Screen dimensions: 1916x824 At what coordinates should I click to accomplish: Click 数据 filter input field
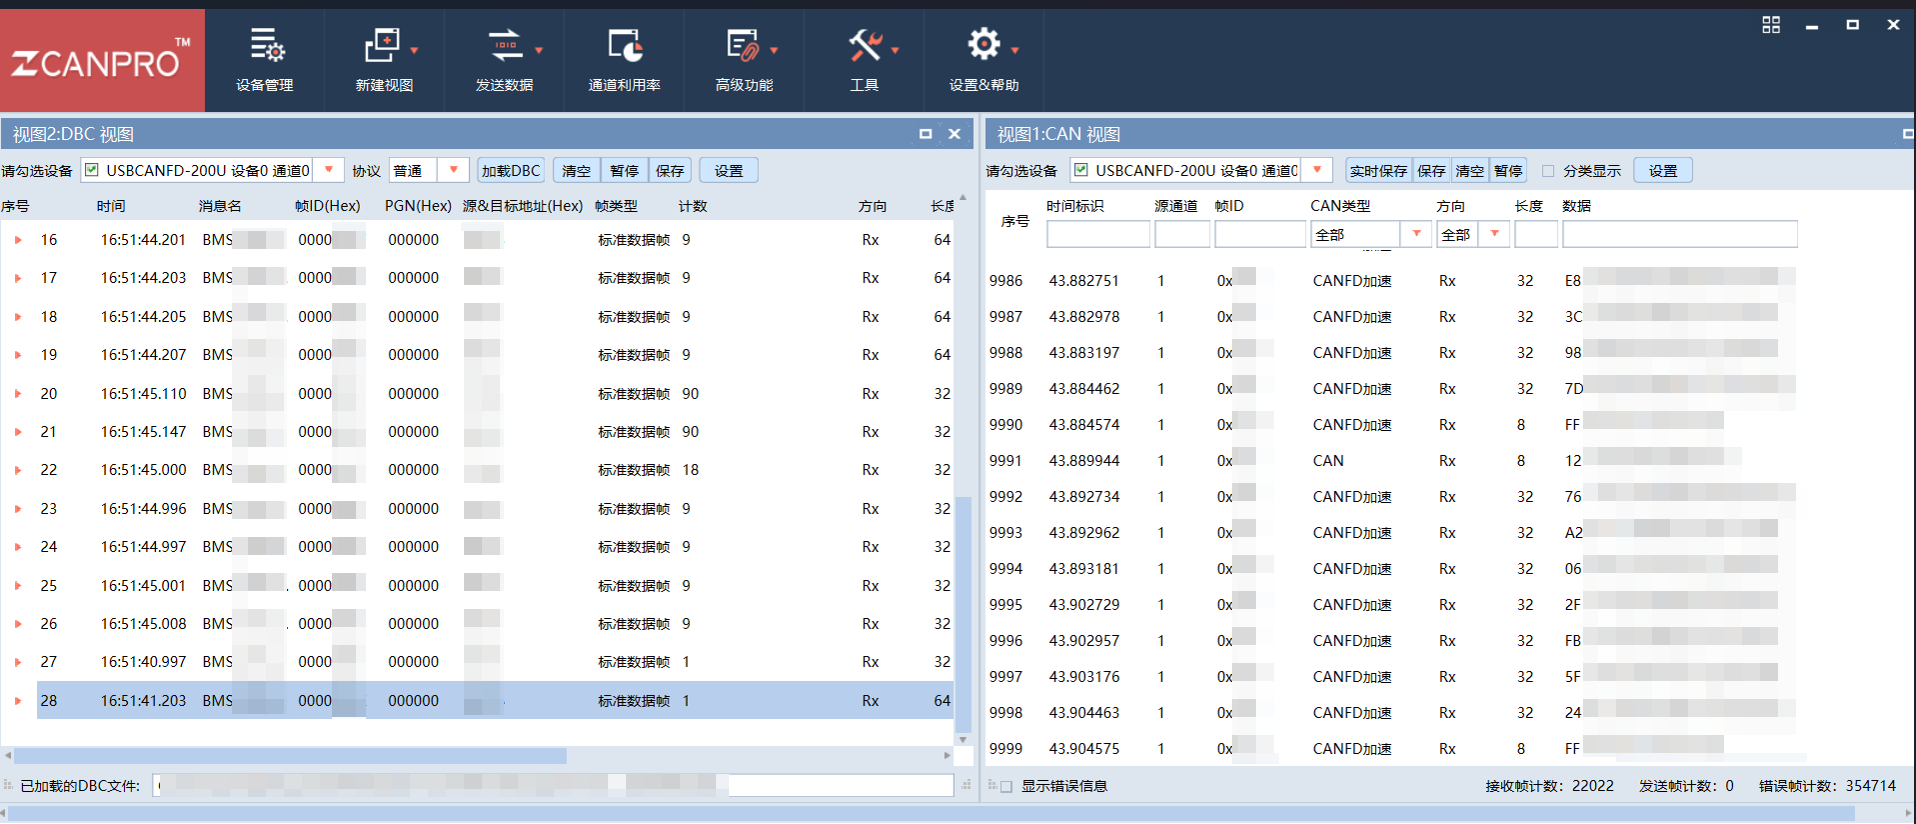[1680, 234]
